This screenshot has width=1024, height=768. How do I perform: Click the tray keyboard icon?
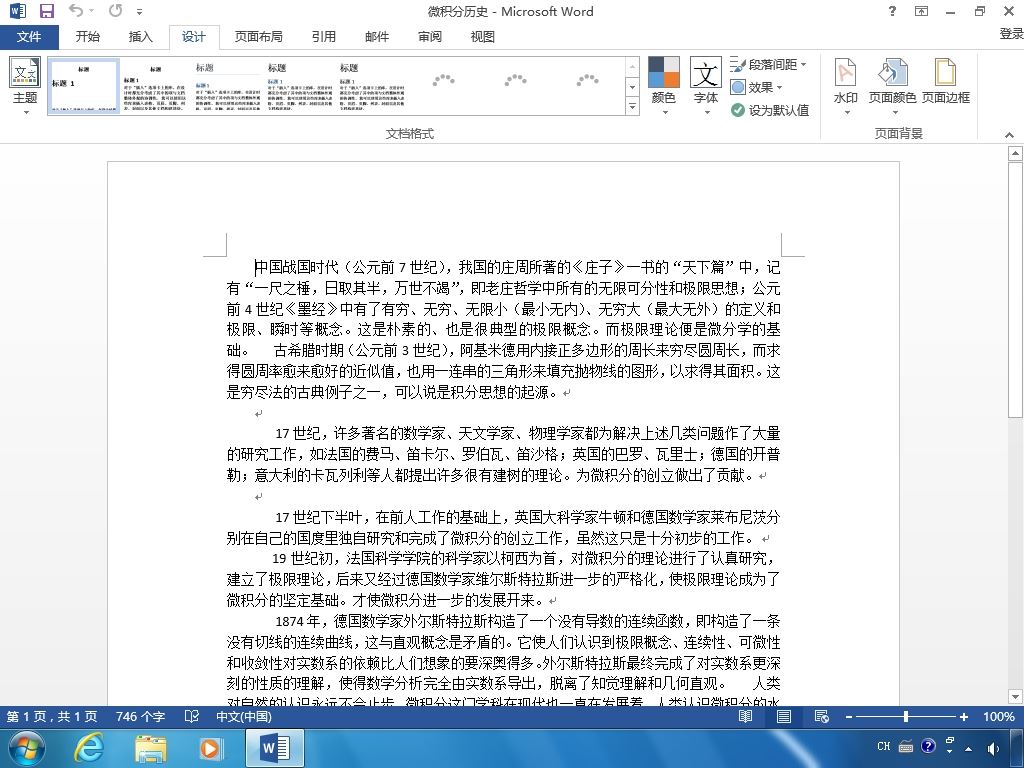pos(906,746)
